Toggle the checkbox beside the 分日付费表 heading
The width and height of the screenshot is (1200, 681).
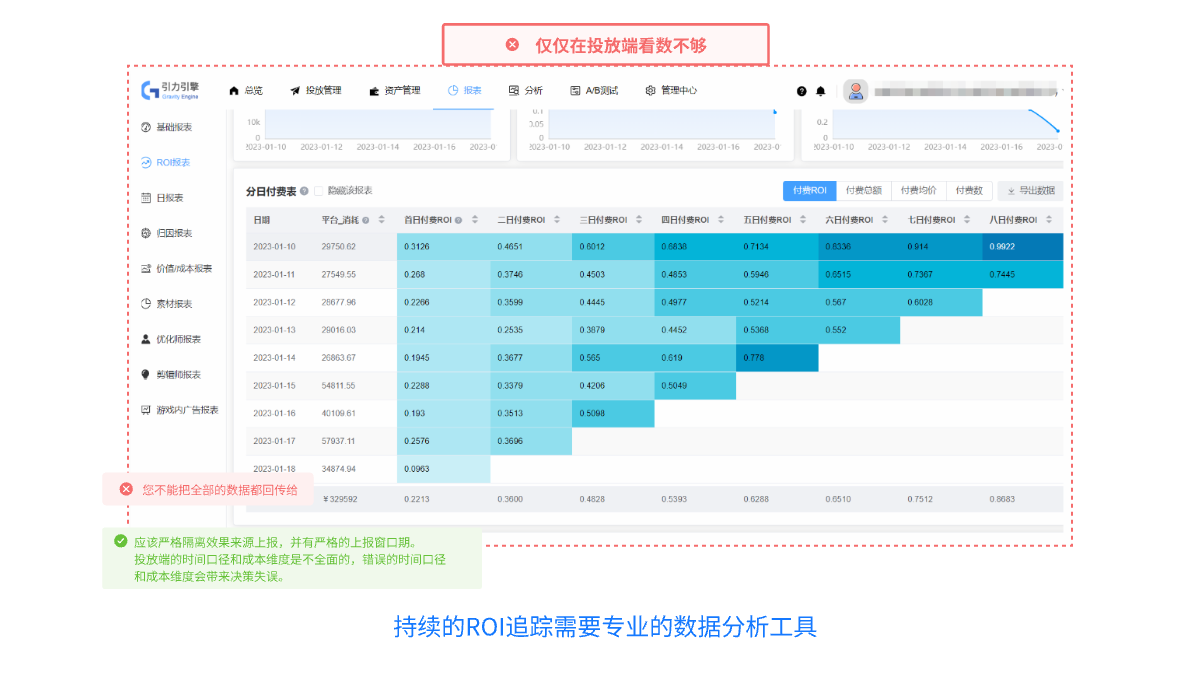coord(319,191)
